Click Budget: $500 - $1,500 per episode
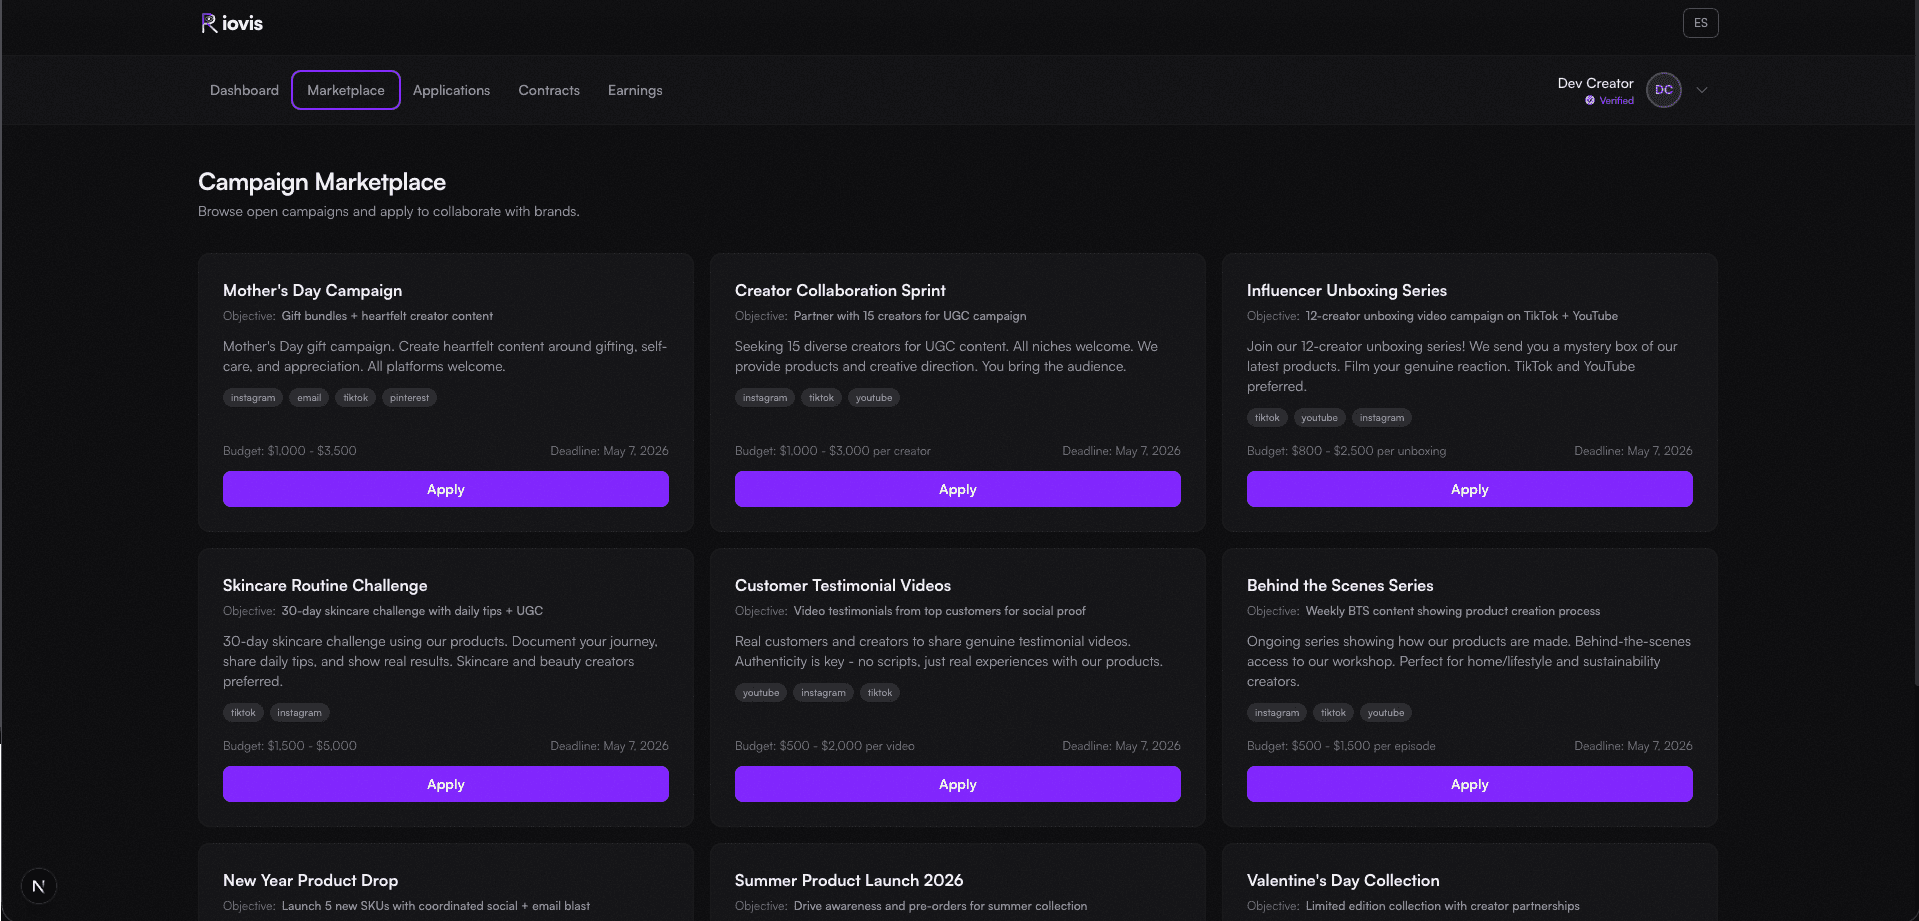The height and width of the screenshot is (921, 1919). (x=1341, y=746)
